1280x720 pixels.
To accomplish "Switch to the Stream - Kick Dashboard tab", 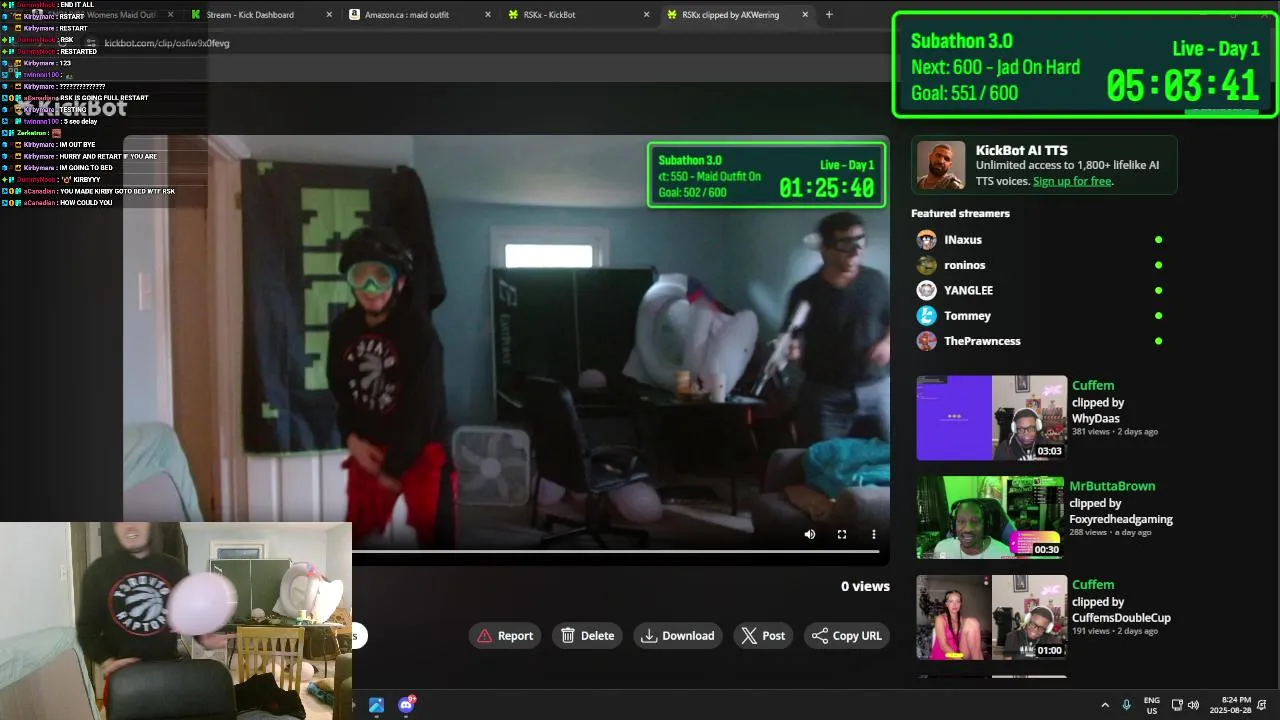I will click(250, 15).
